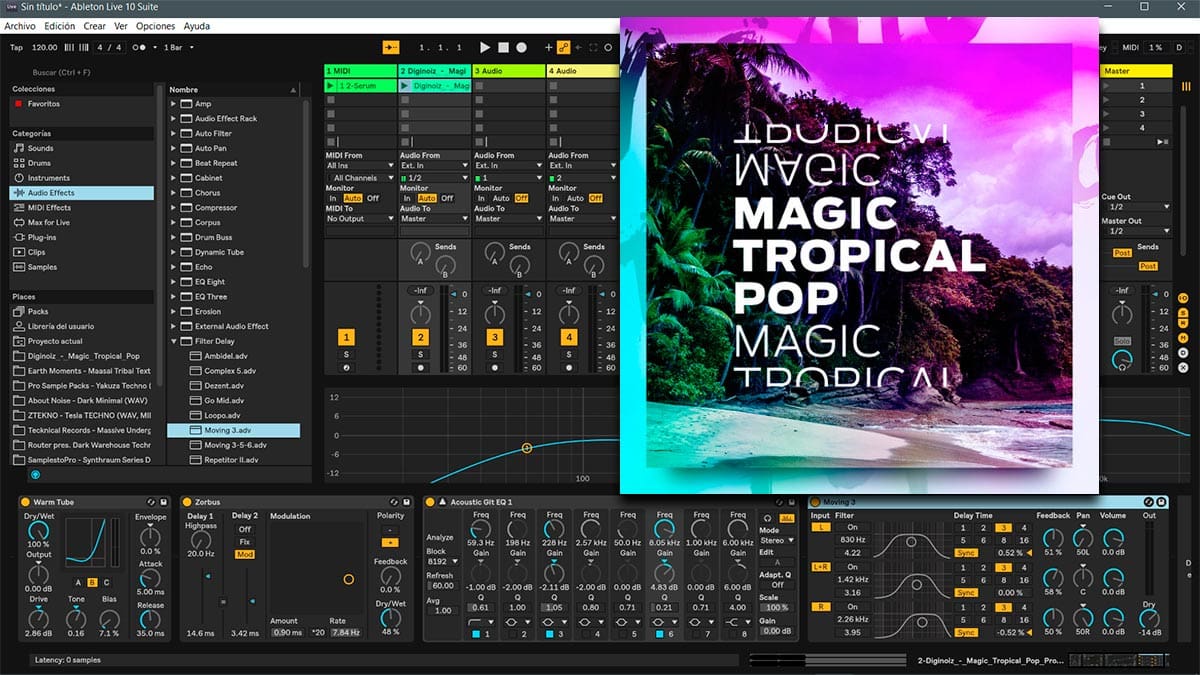
Task: Expand the Auto Filter folder
Action: [174, 133]
